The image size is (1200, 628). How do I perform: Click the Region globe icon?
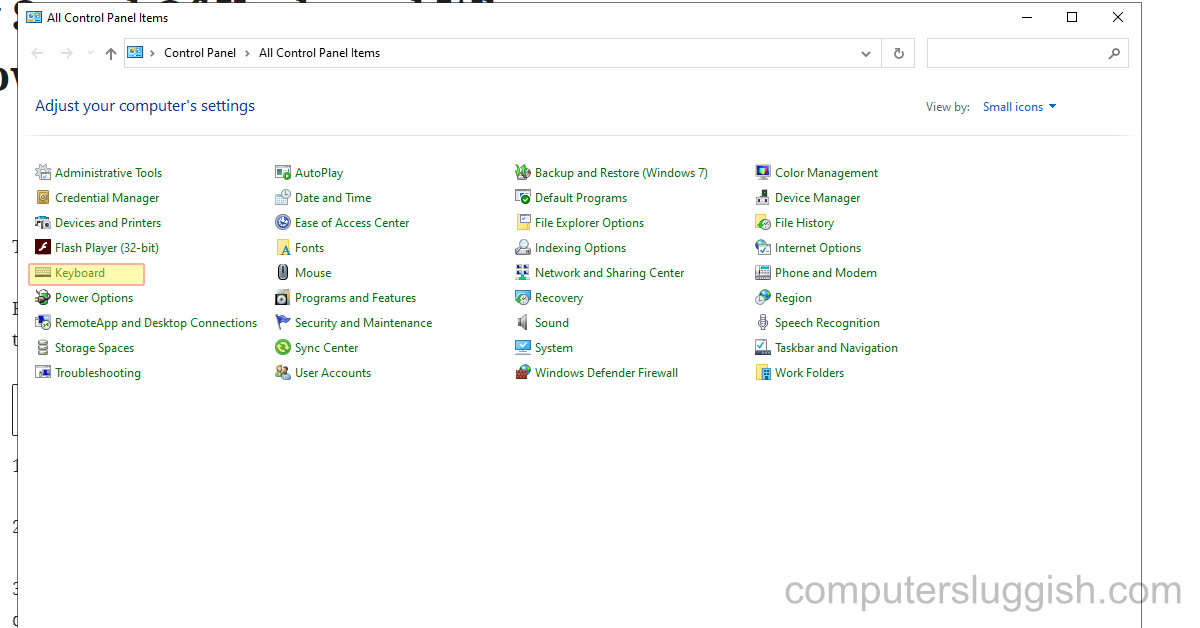(763, 298)
